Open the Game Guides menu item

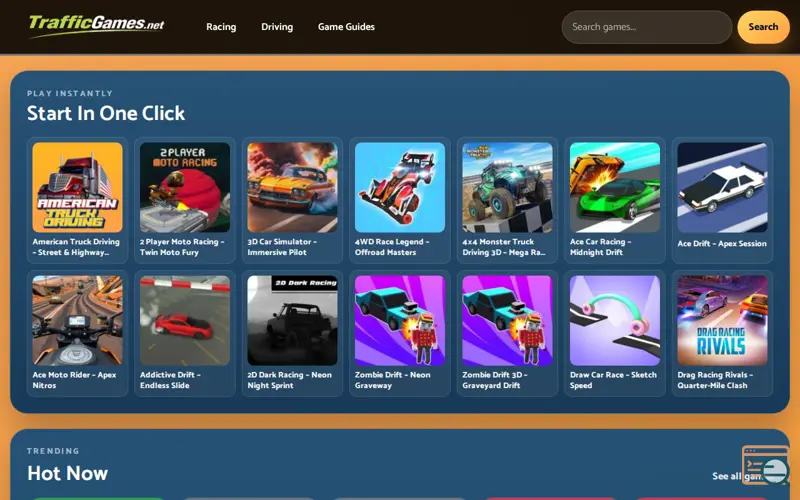[x=346, y=27]
